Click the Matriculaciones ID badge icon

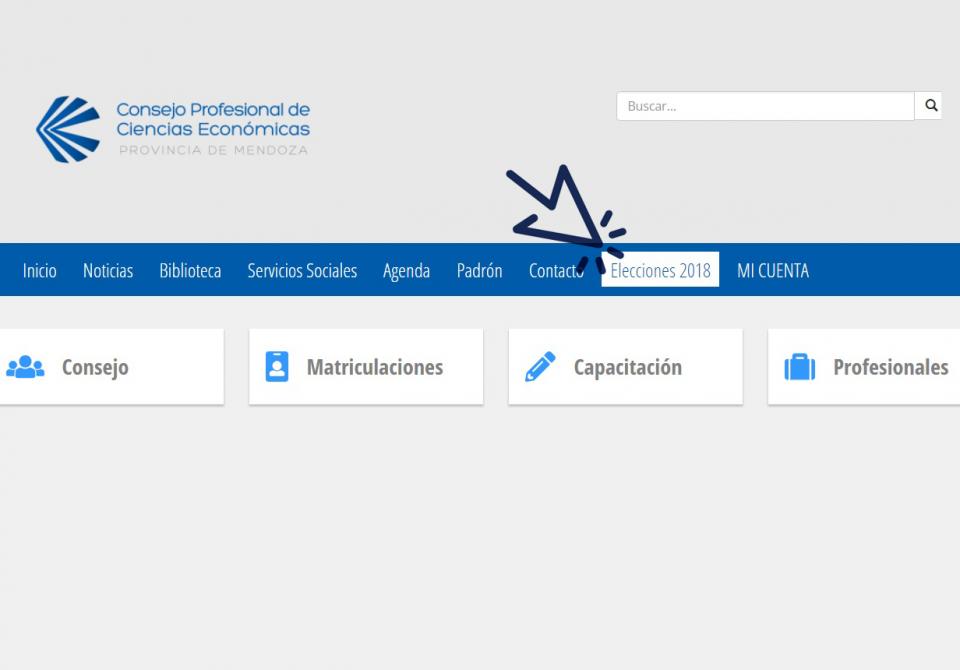coord(277,366)
